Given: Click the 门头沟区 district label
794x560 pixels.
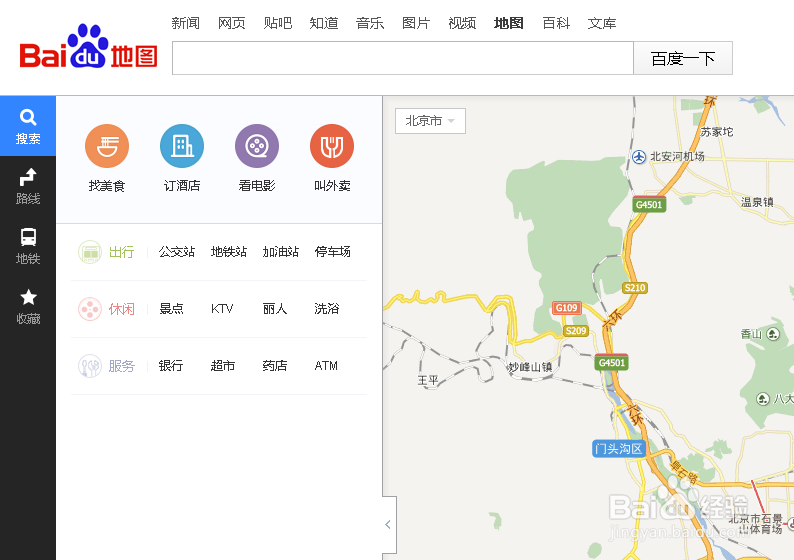Looking at the screenshot, I should [619, 449].
